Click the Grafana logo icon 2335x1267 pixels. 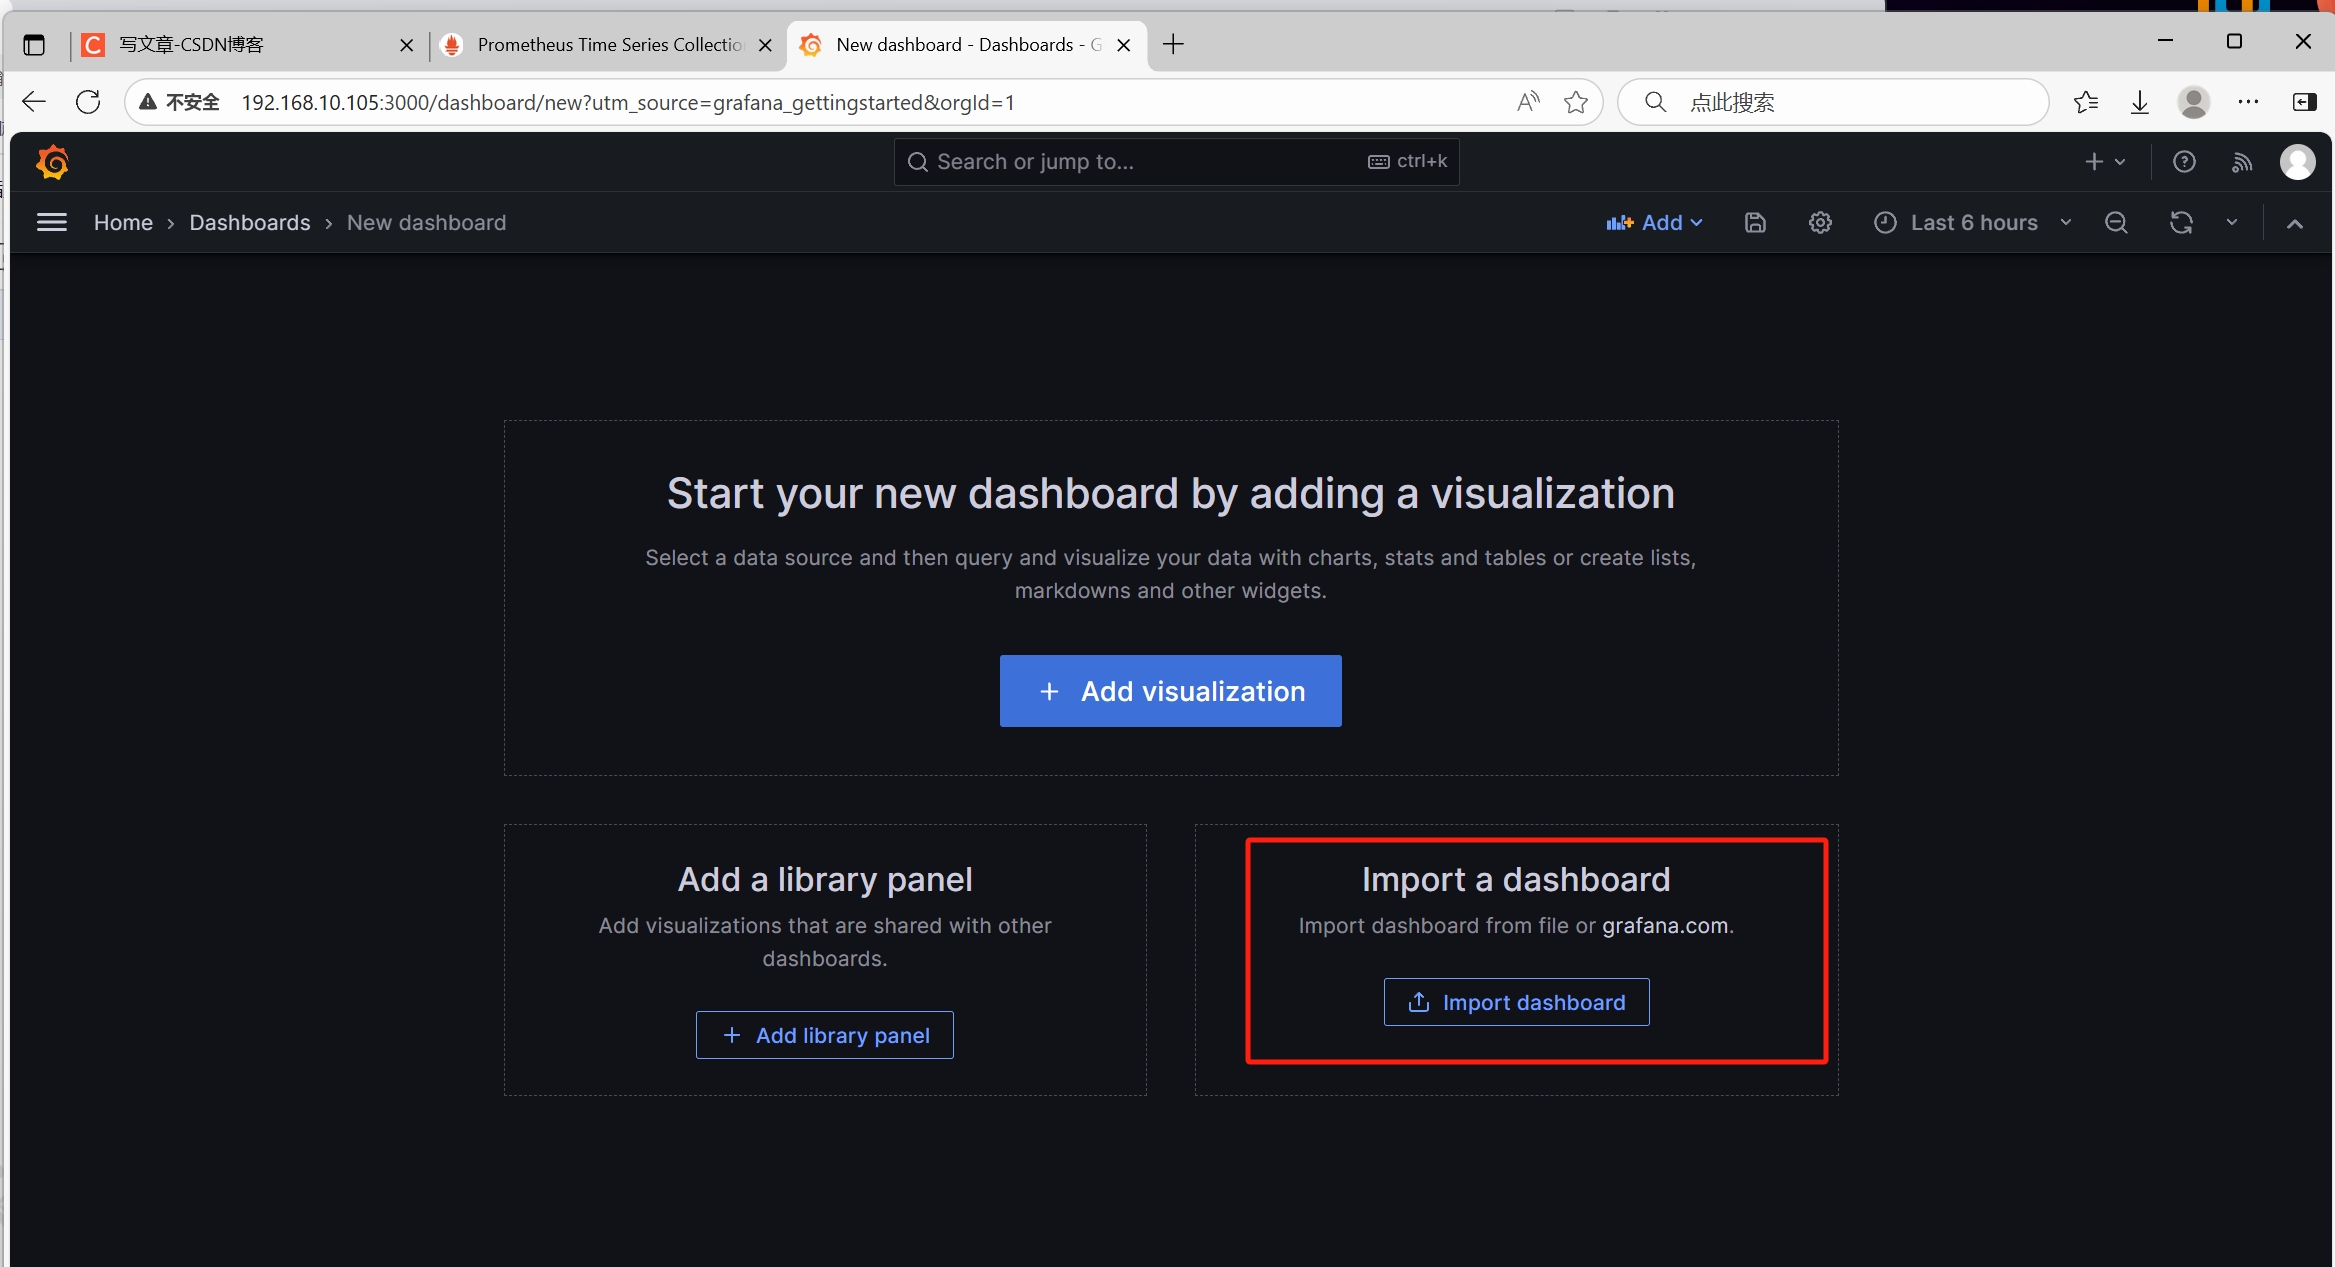(x=52, y=162)
